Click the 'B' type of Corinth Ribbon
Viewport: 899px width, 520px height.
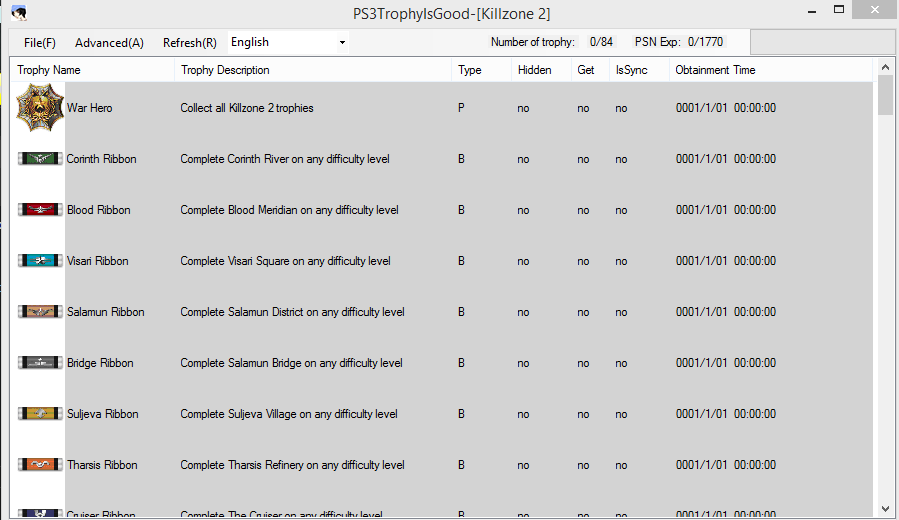(x=461, y=159)
